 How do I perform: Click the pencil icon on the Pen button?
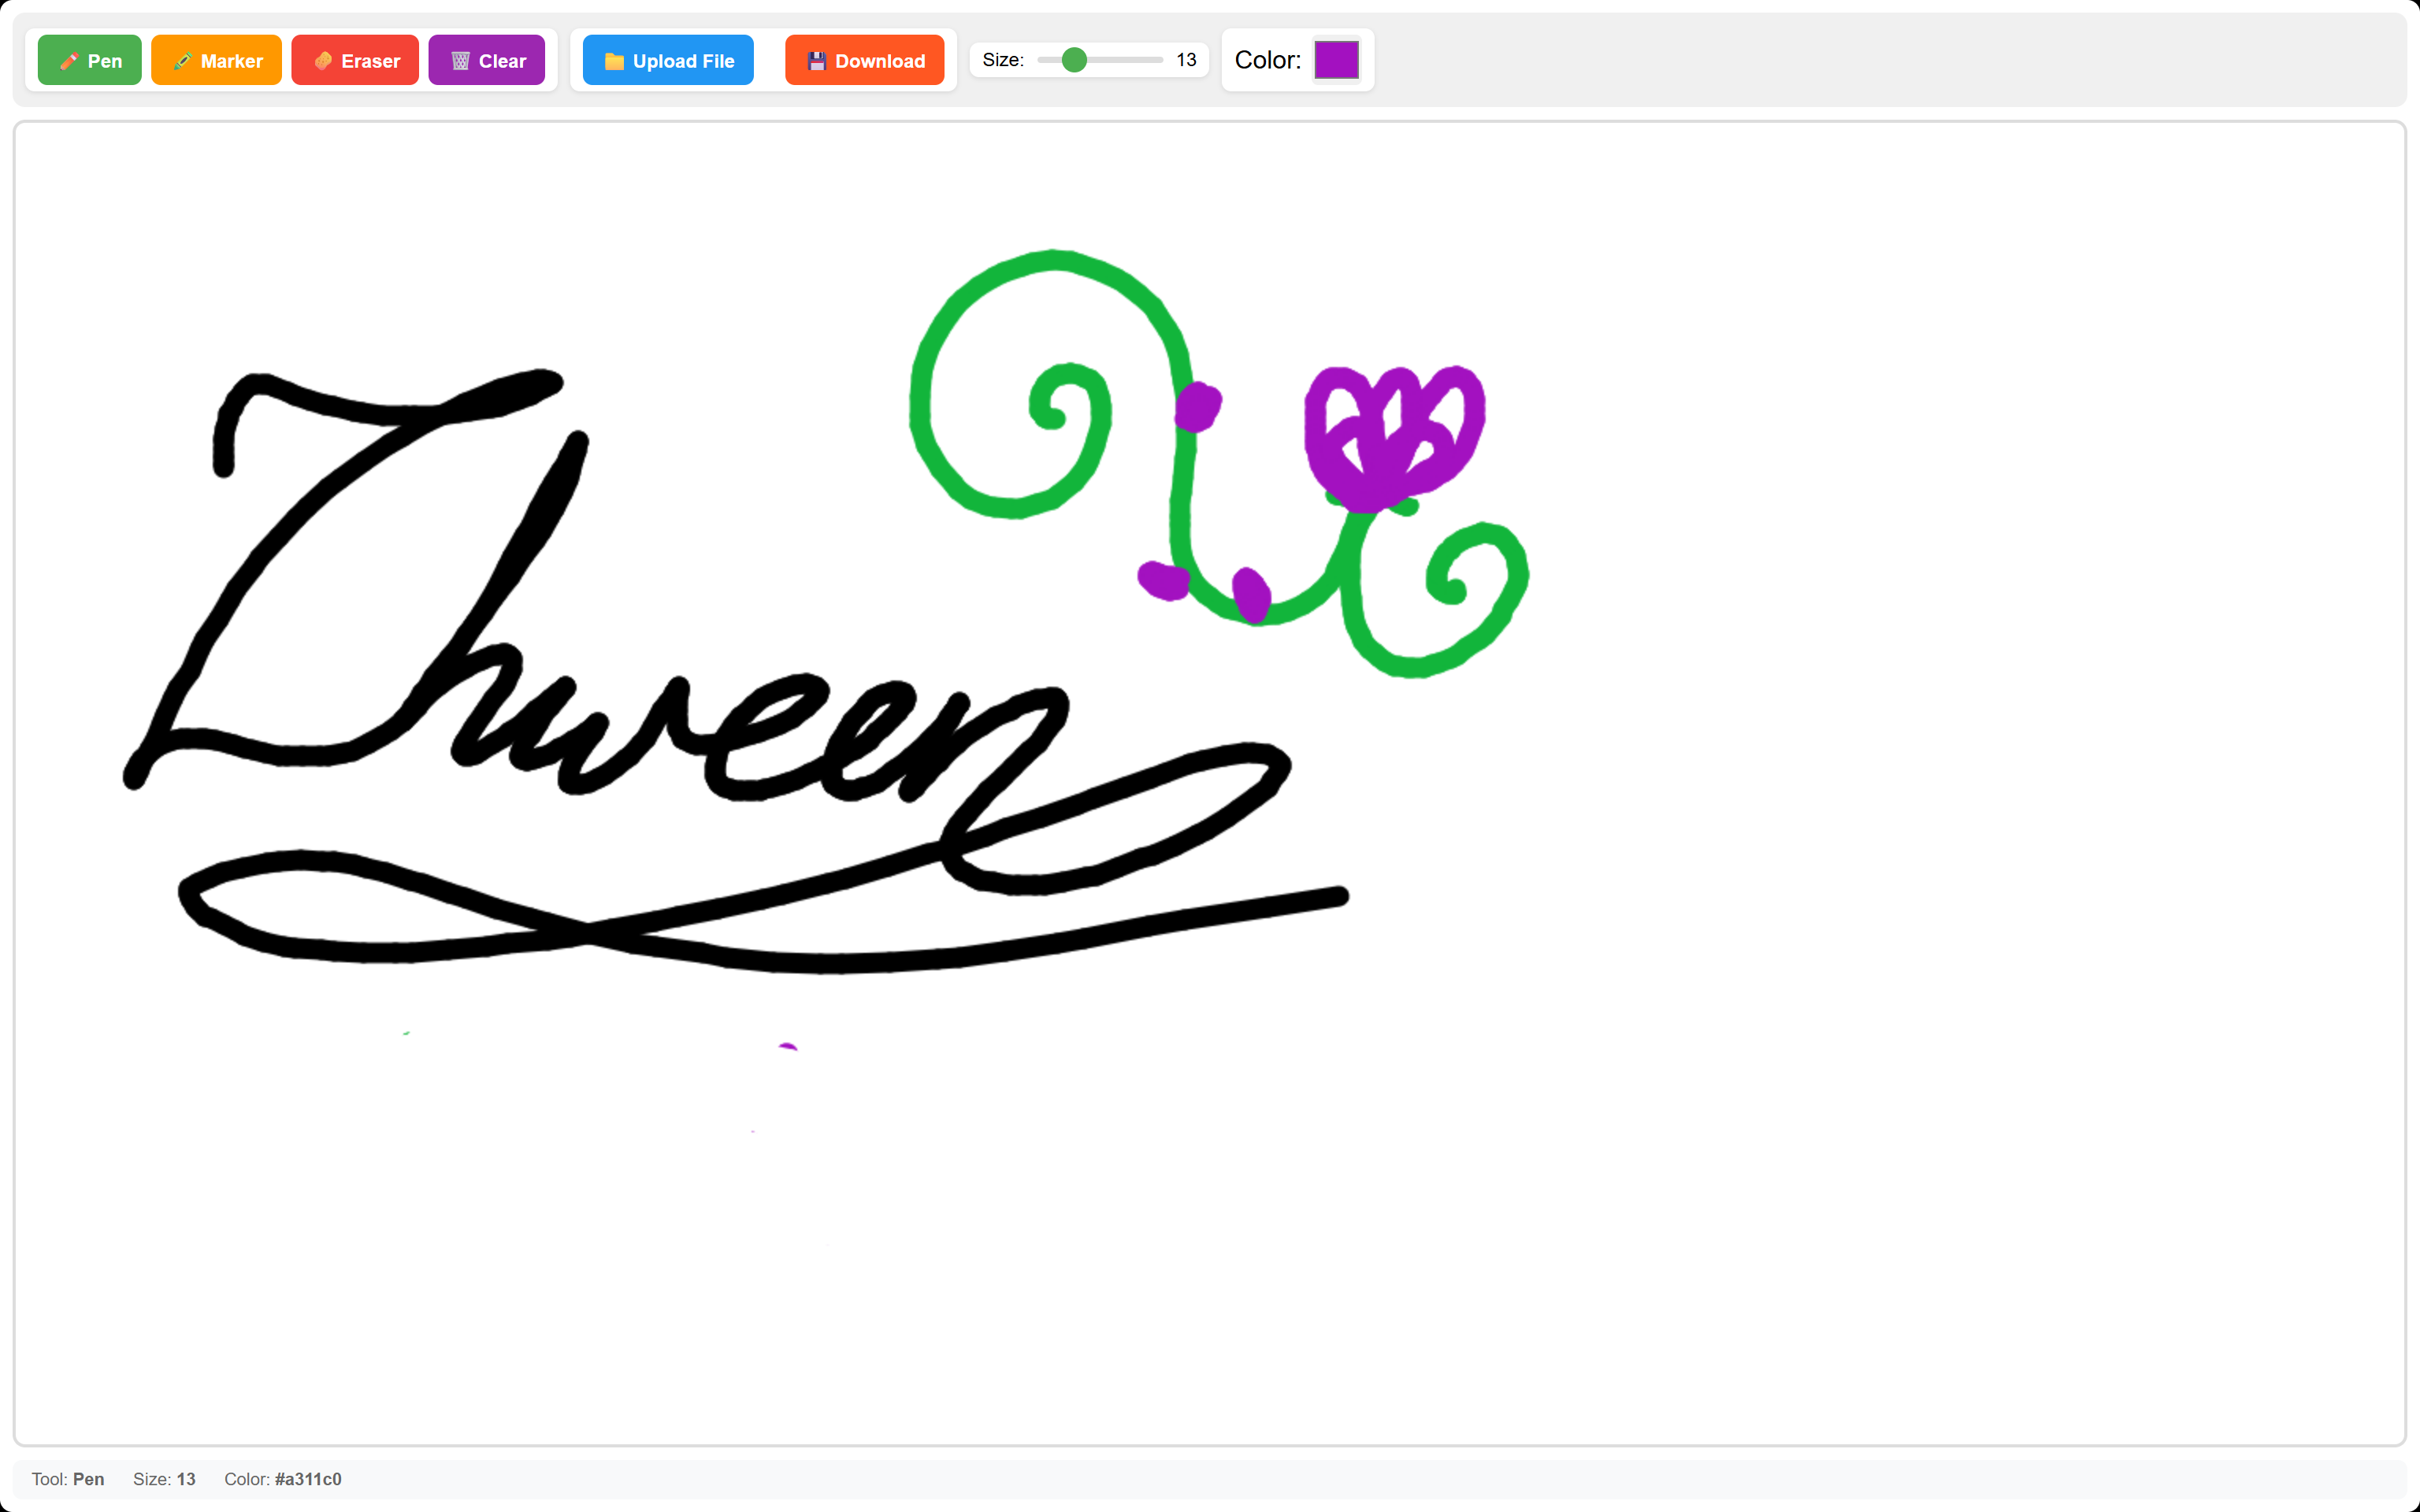pos(69,61)
